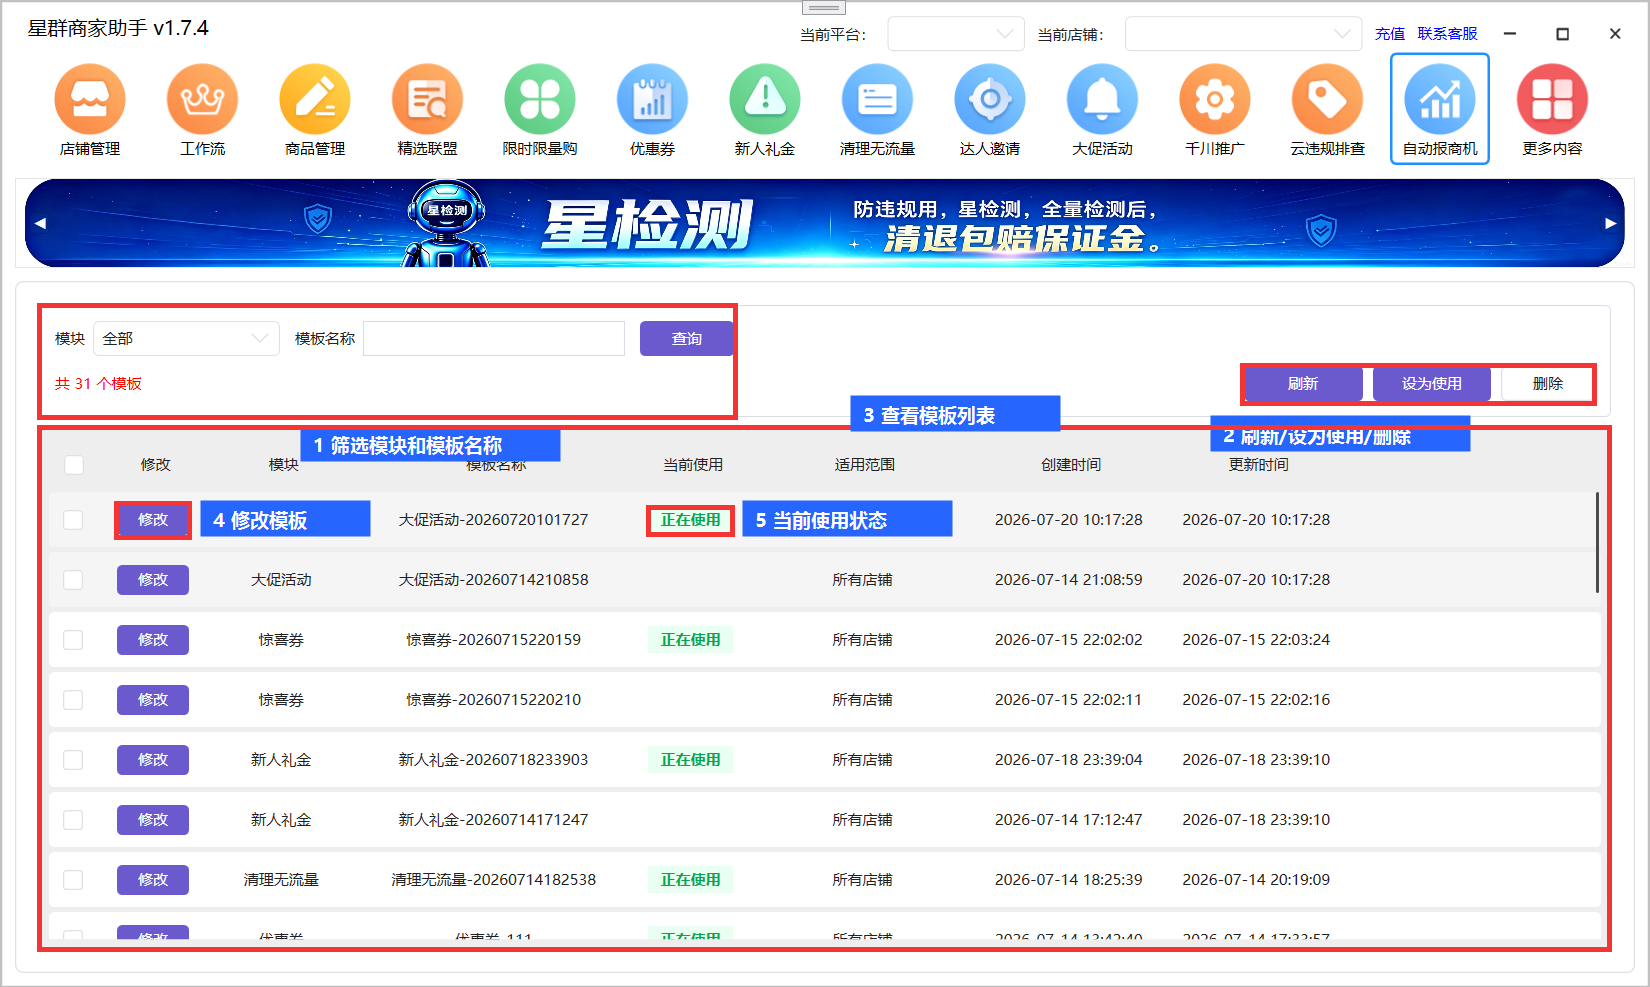Open the 优惠券 coupon icon
The image size is (1650, 987).
pyautogui.click(x=652, y=110)
